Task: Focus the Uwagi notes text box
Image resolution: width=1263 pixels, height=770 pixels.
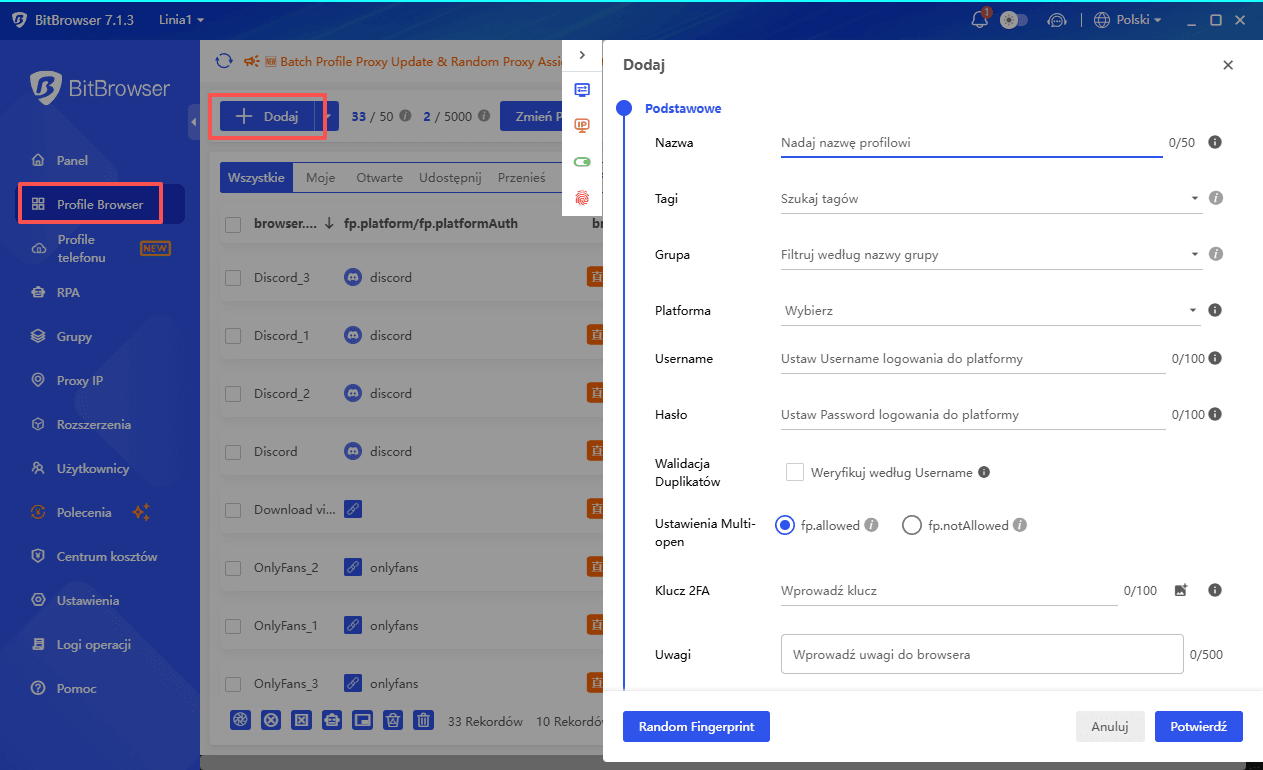Action: 982,654
